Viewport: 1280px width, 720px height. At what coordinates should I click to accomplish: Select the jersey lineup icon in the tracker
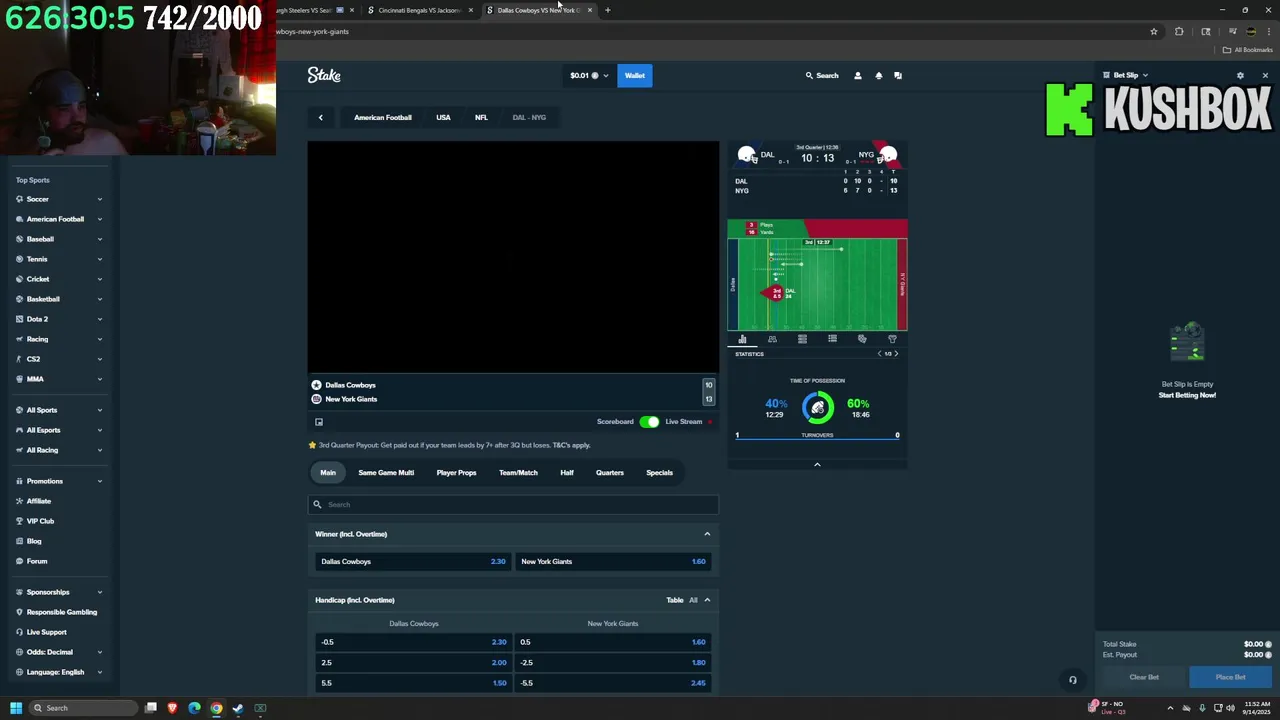[892, 339]
